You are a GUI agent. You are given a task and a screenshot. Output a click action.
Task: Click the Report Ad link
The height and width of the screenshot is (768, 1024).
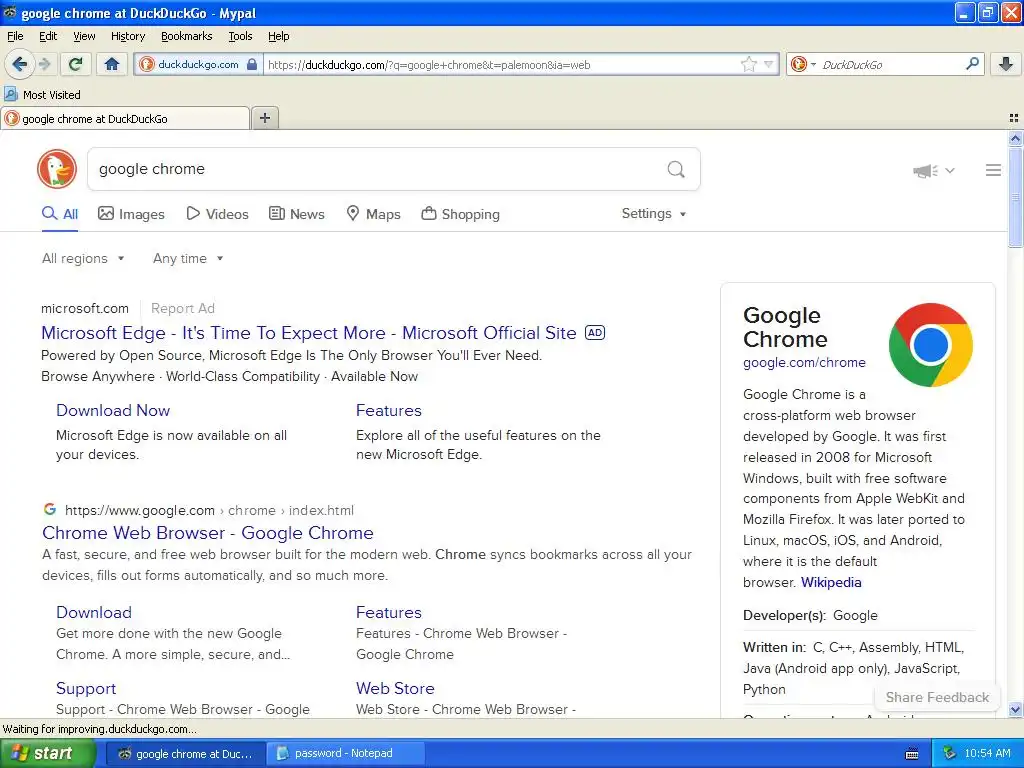pyautogui.click(x=183, y=308)
